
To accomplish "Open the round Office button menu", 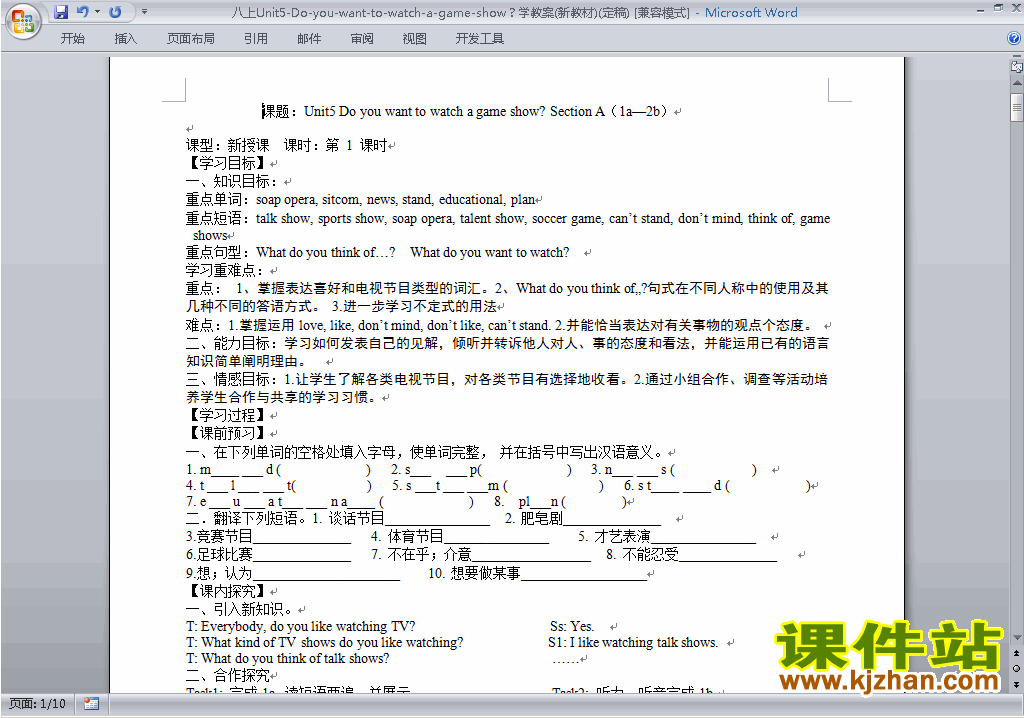I will point(24,21).
